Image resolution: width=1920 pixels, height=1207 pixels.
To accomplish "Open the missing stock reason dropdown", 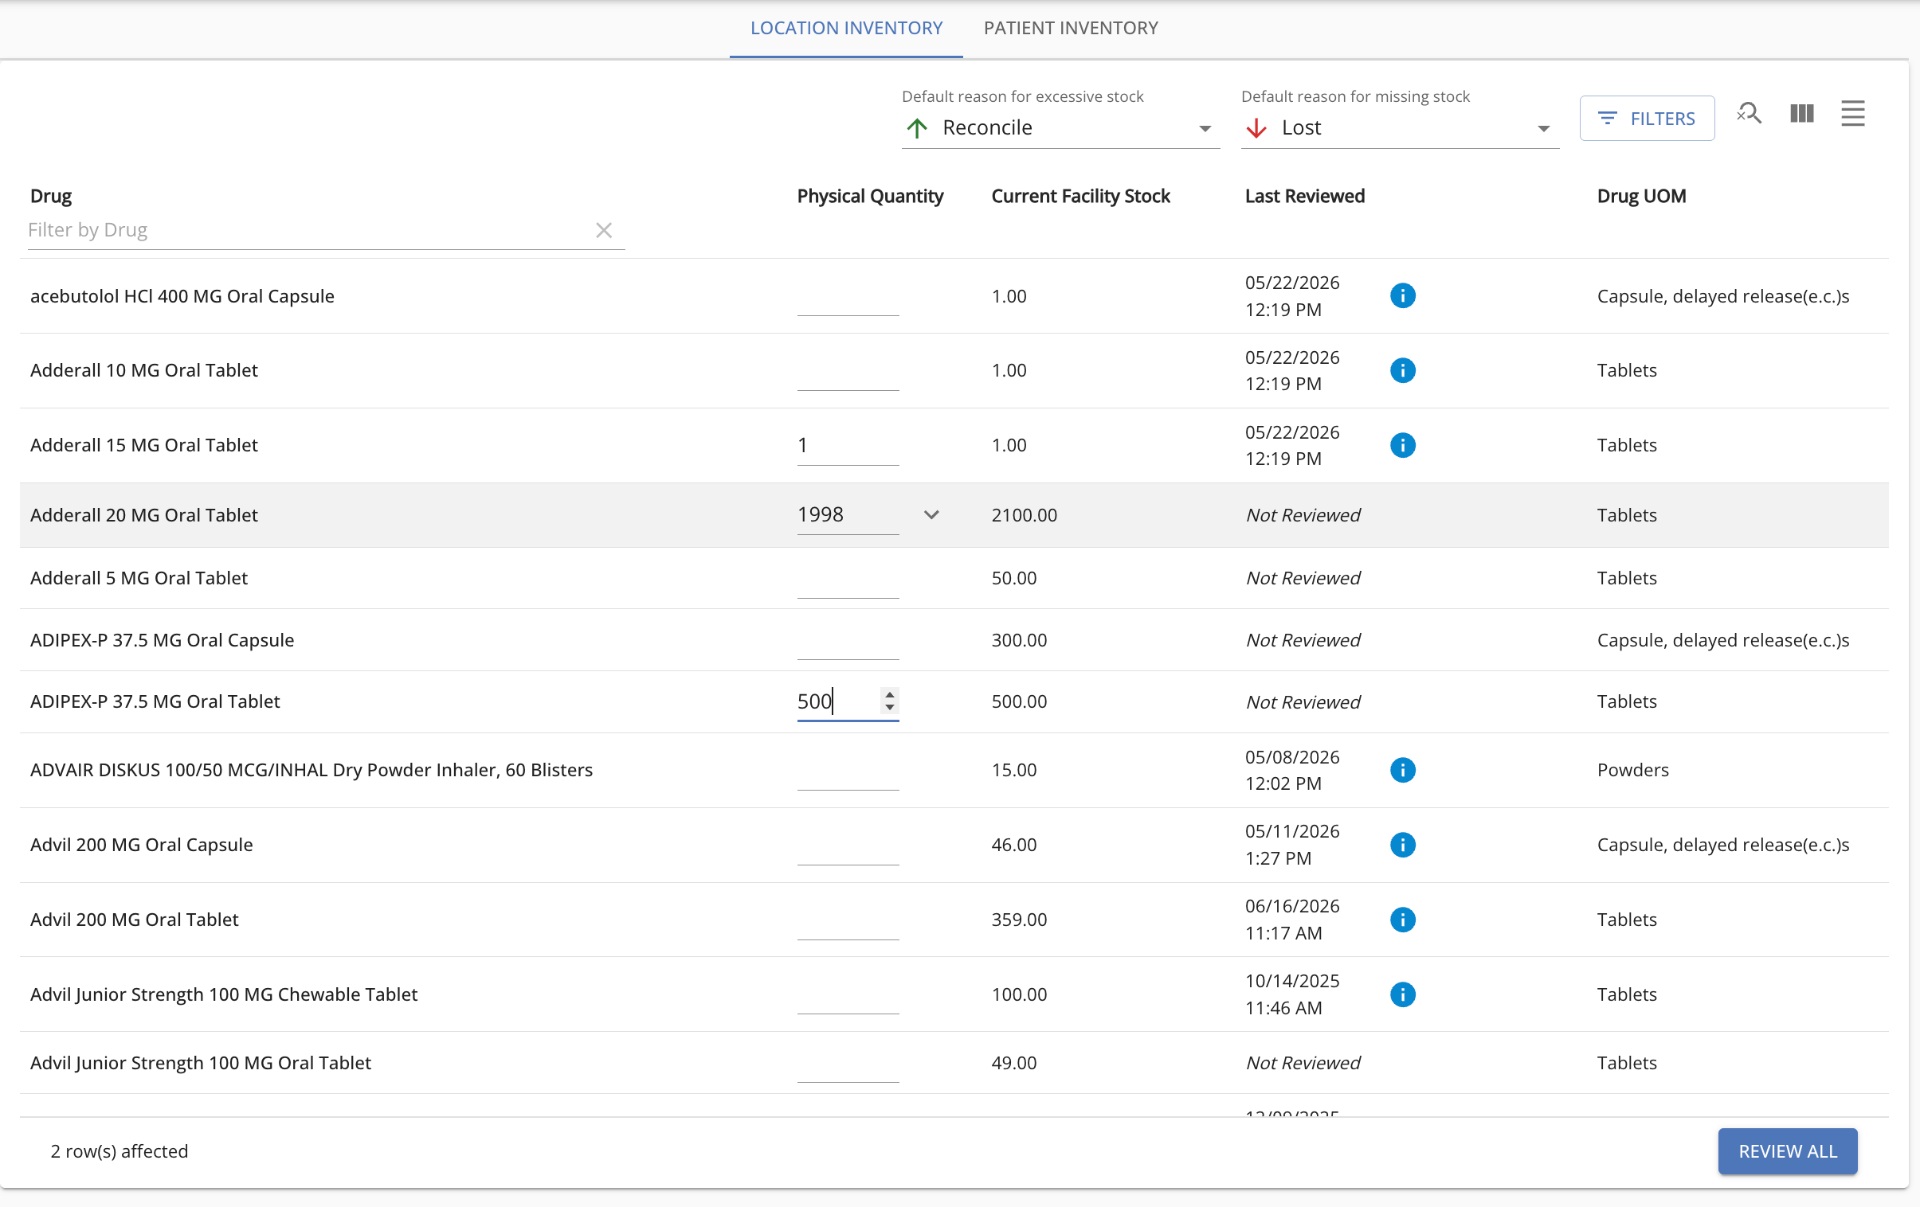I will pos(1400,128).
